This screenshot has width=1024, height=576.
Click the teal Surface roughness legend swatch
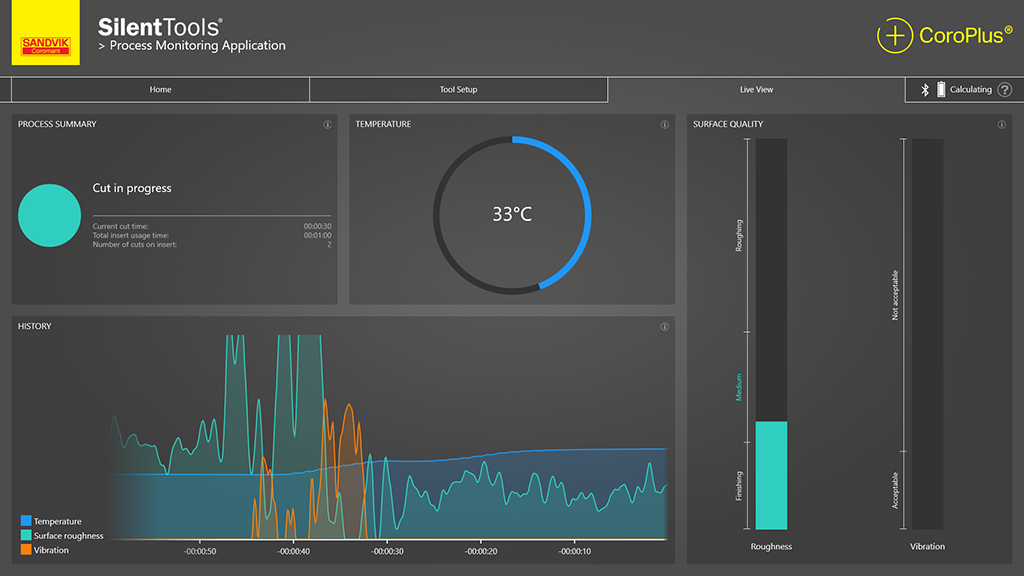tap(26, 535)
